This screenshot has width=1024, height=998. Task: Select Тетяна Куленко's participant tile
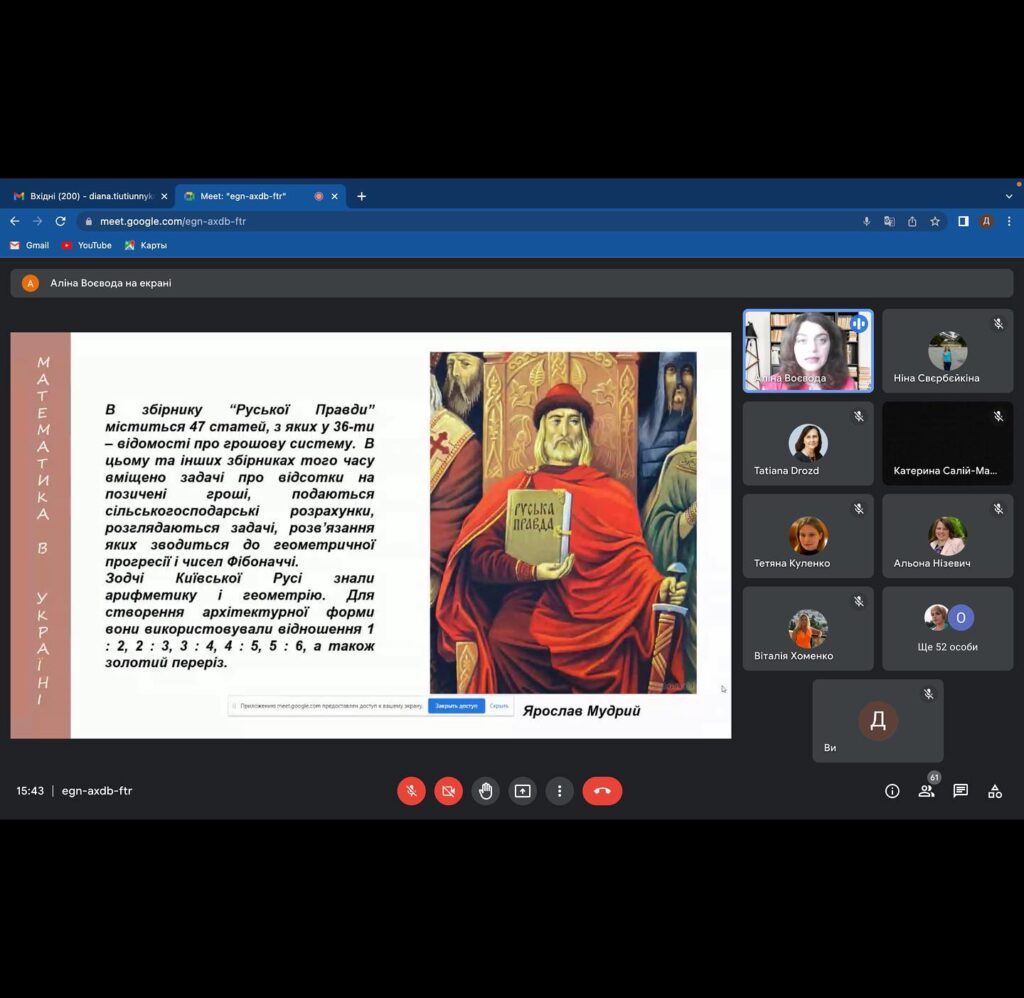coord(808,536)
